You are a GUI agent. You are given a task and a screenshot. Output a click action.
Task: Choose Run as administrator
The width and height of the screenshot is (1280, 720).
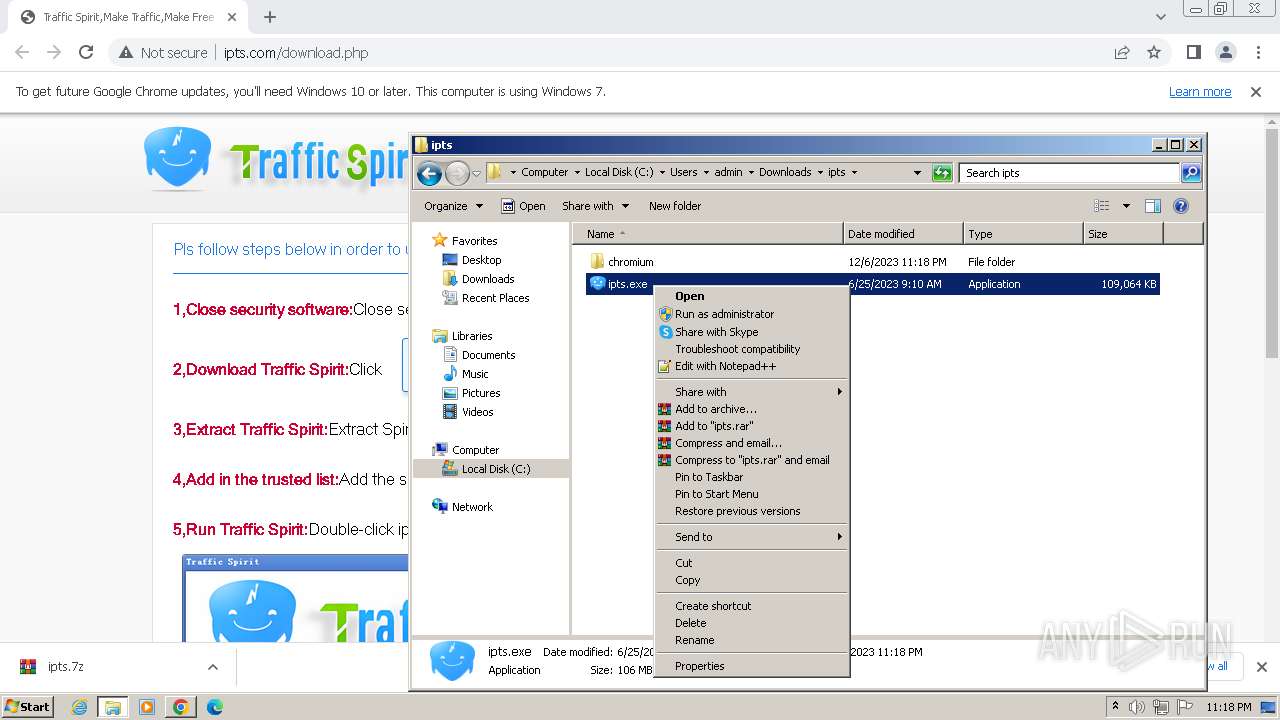pos(752,314)
